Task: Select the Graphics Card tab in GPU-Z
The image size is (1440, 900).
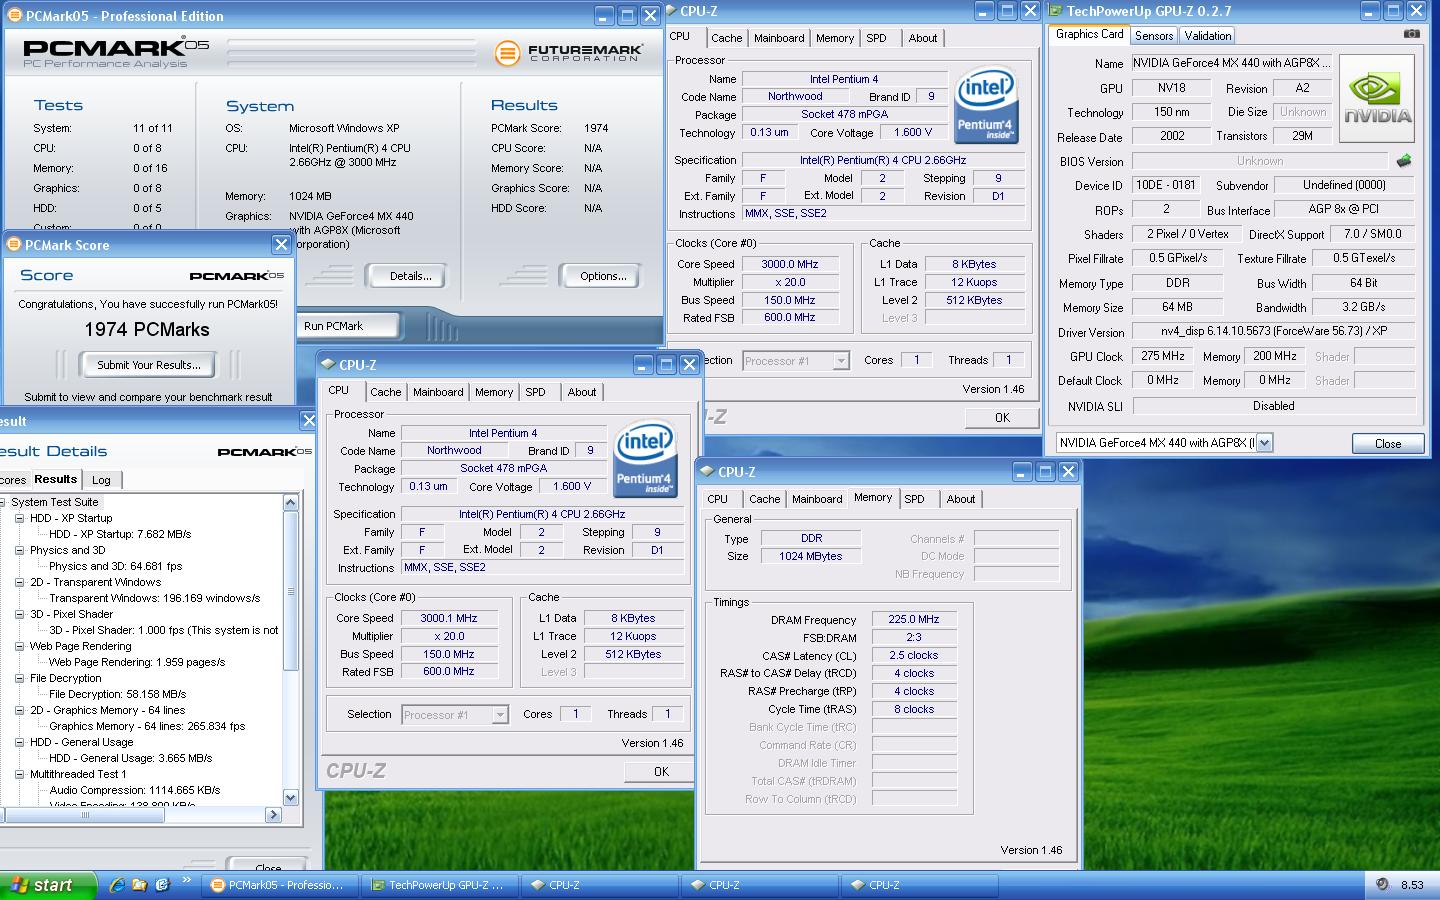Action: click(1089, 34)
